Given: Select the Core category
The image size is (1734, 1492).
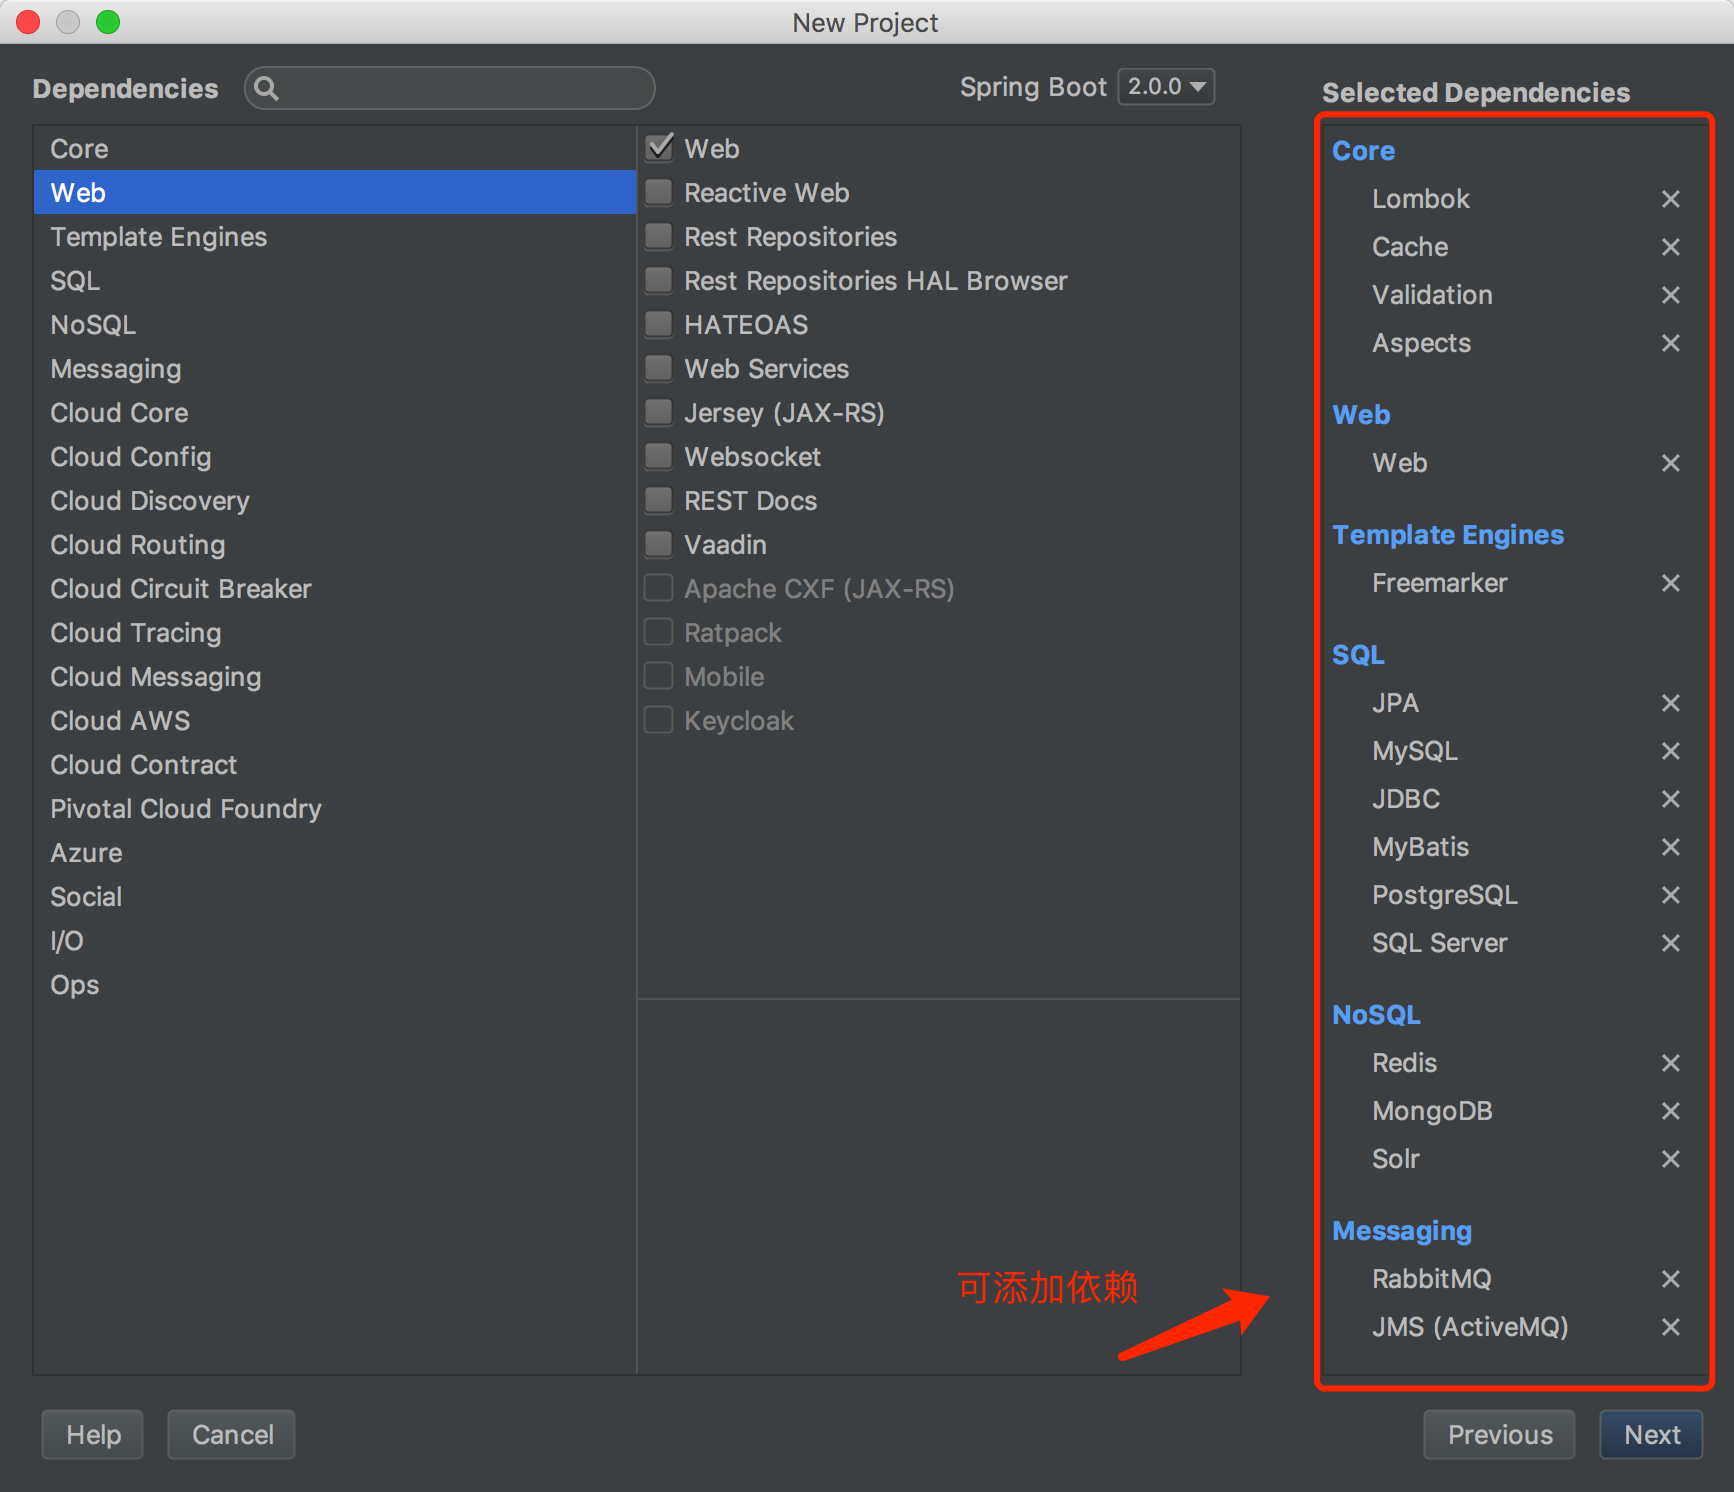Looking at the screenshot, I should [x=335, y=149].
